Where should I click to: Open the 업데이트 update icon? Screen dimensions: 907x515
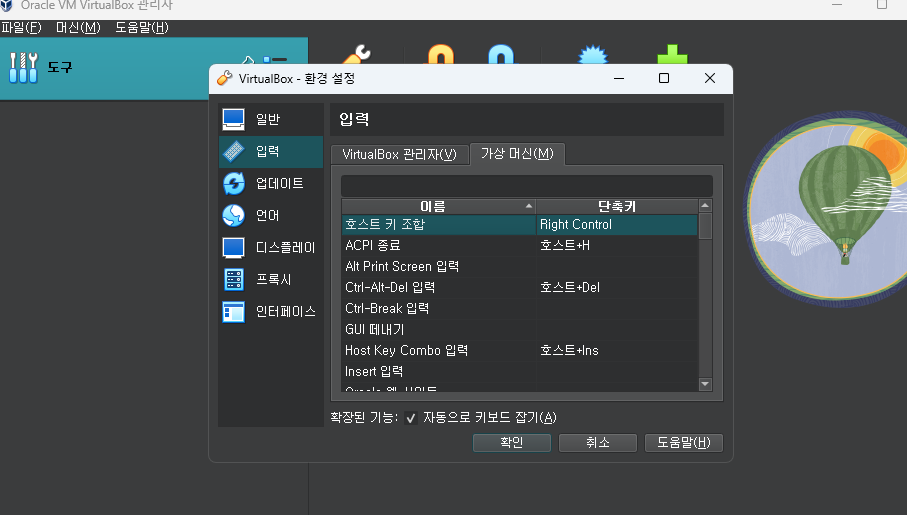234,183
